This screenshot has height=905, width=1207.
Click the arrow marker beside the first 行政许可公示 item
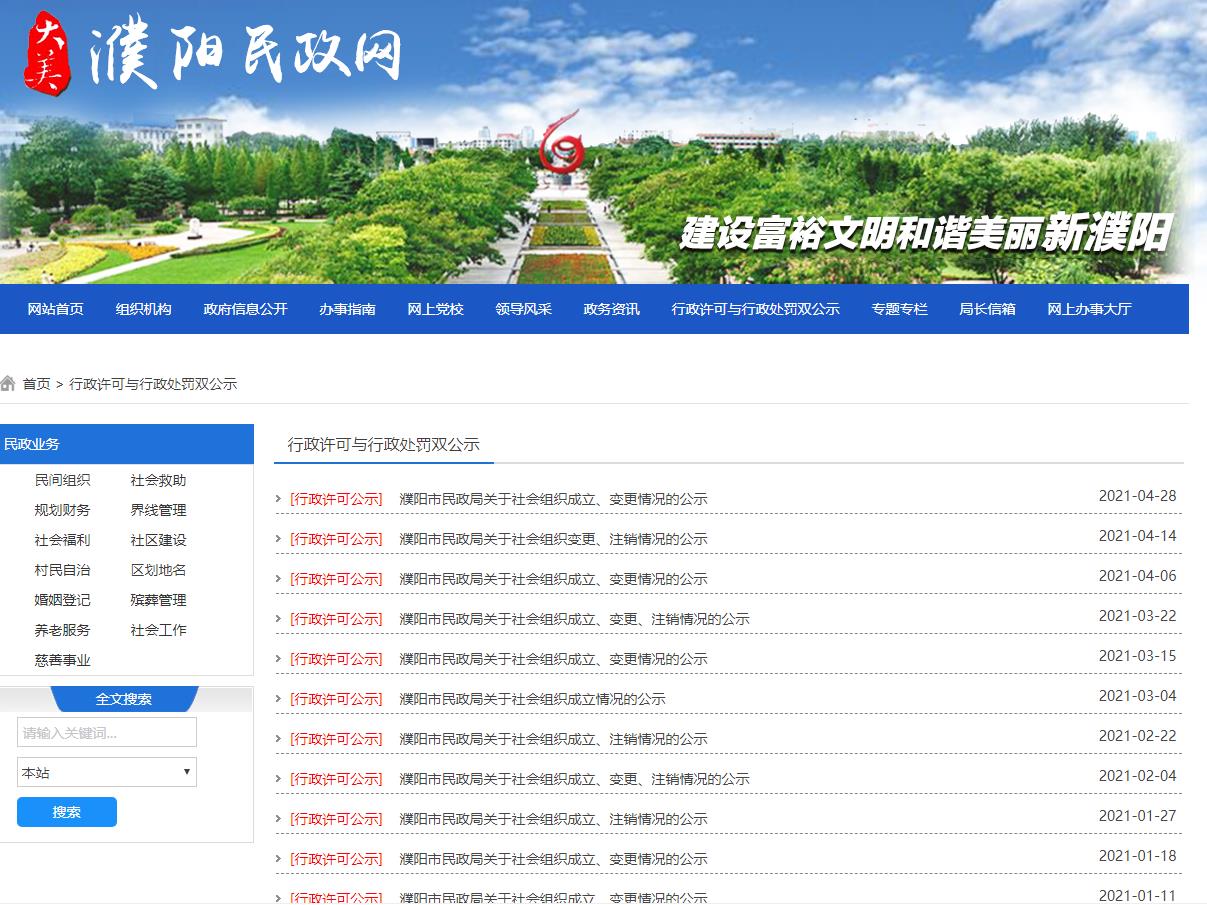[x=277, y=498]
